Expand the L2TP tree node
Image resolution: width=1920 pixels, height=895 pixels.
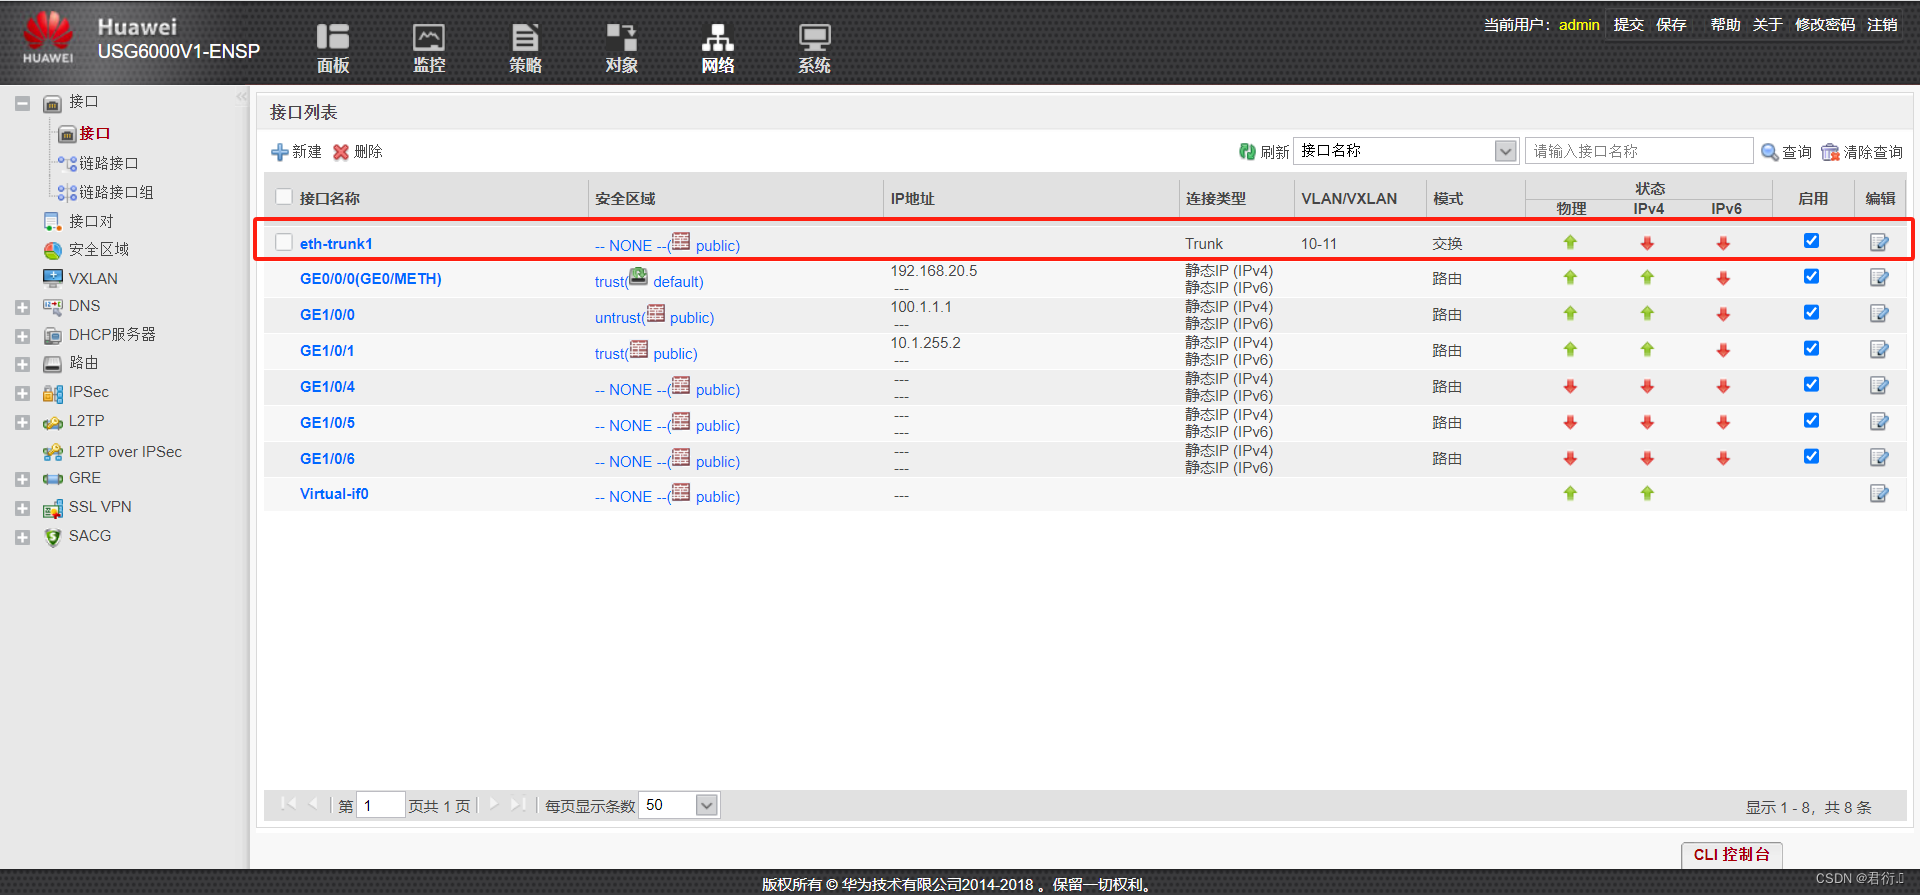pos(22,423)
